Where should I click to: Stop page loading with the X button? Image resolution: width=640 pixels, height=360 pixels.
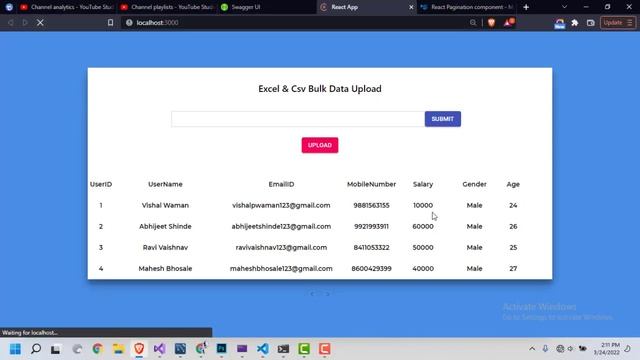[x=40, y=23]
